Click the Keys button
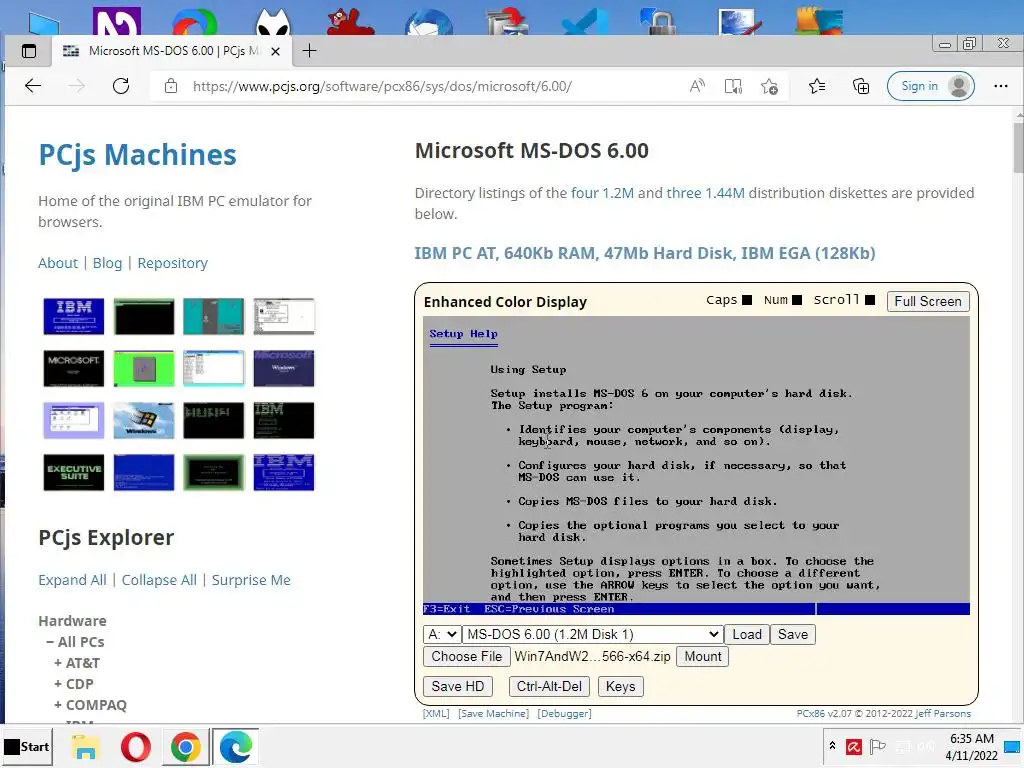 click(620, 686)
